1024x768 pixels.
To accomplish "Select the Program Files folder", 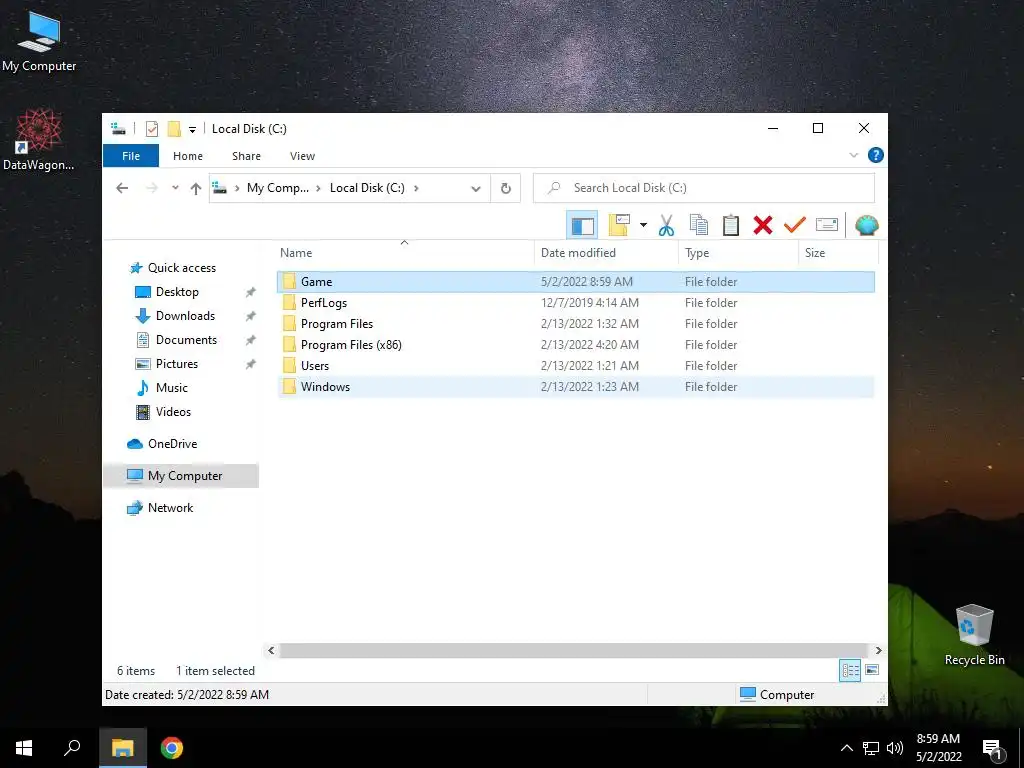I will click(575, 324).
